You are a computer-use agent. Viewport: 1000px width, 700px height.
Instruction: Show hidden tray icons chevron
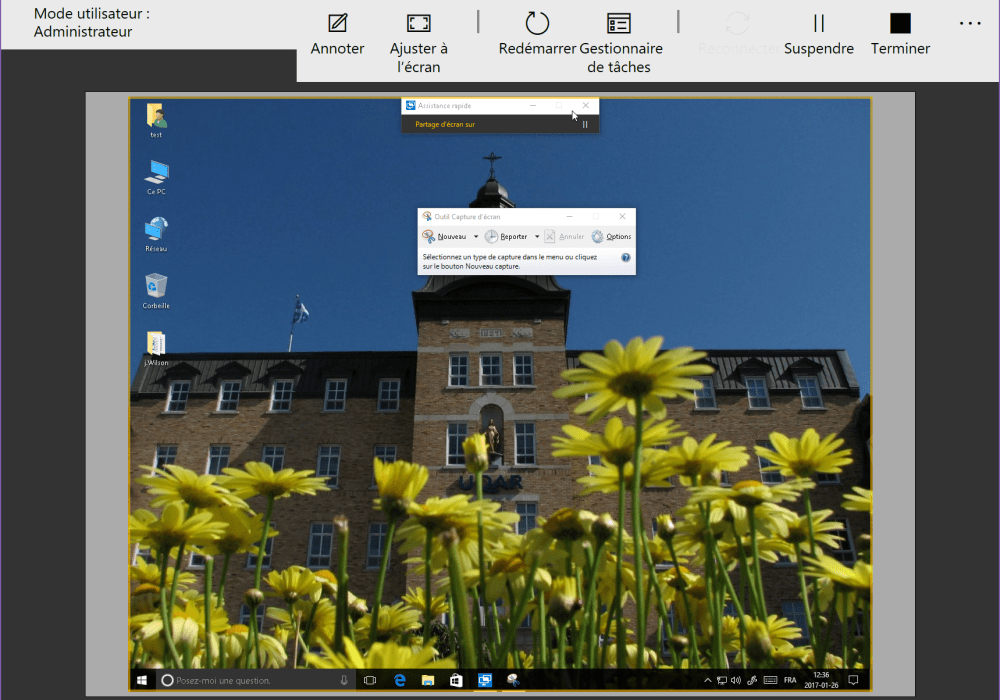(708, 680)
